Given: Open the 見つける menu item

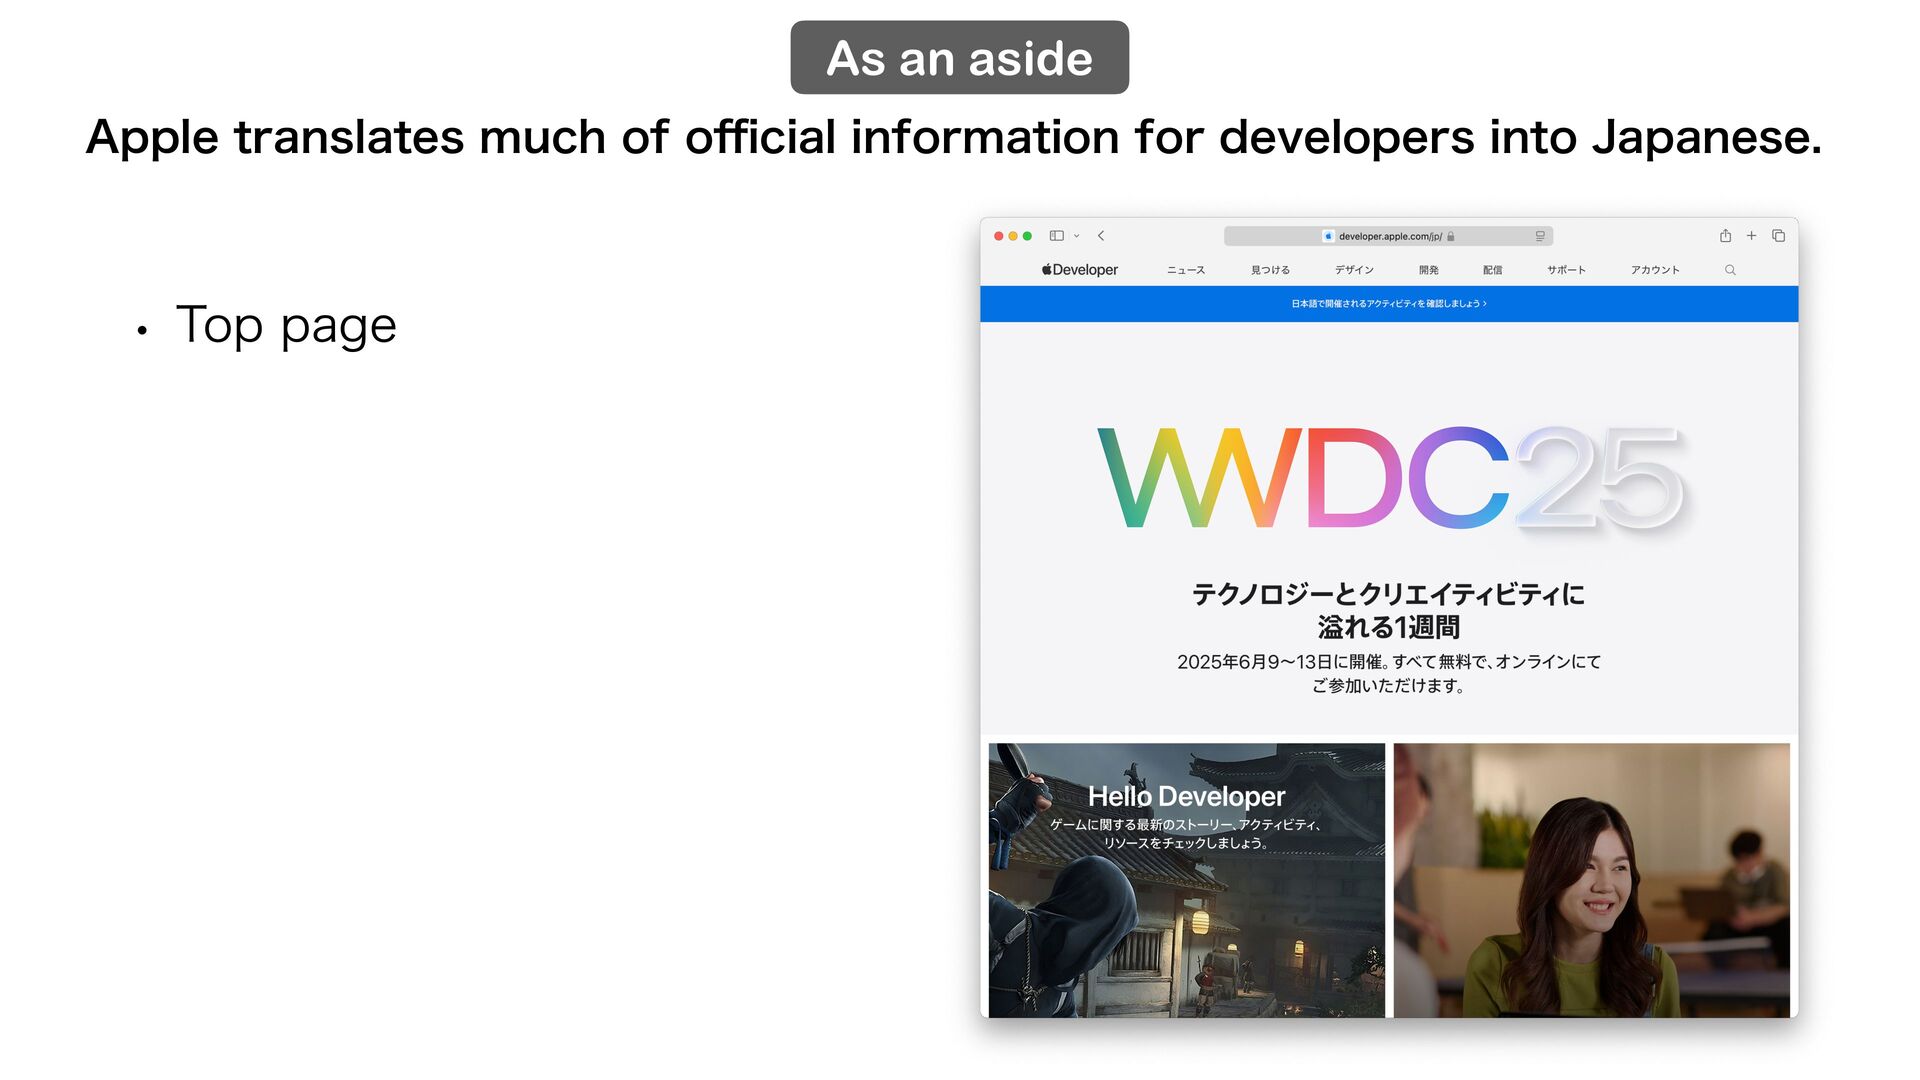Looking at the screenshot, I should coord(1270,270).
